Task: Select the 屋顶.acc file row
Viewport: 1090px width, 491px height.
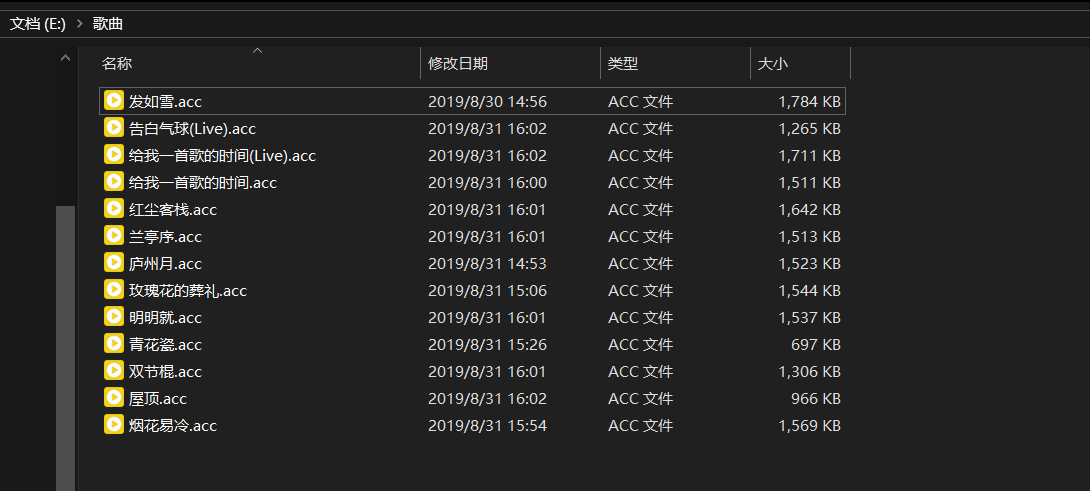Action: 473,399
